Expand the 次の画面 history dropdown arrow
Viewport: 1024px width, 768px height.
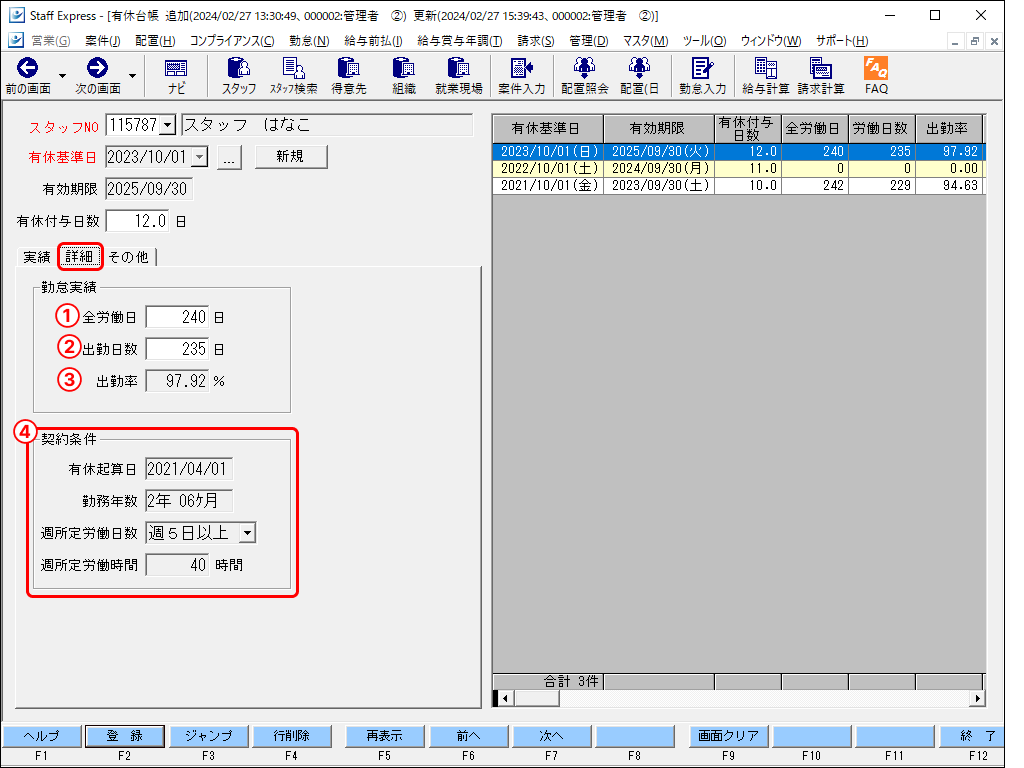(x=132, y=76)
